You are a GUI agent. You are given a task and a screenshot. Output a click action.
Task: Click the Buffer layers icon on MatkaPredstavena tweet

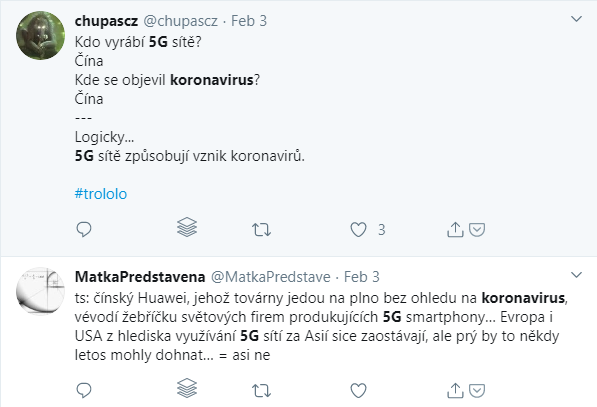(187, 388)
